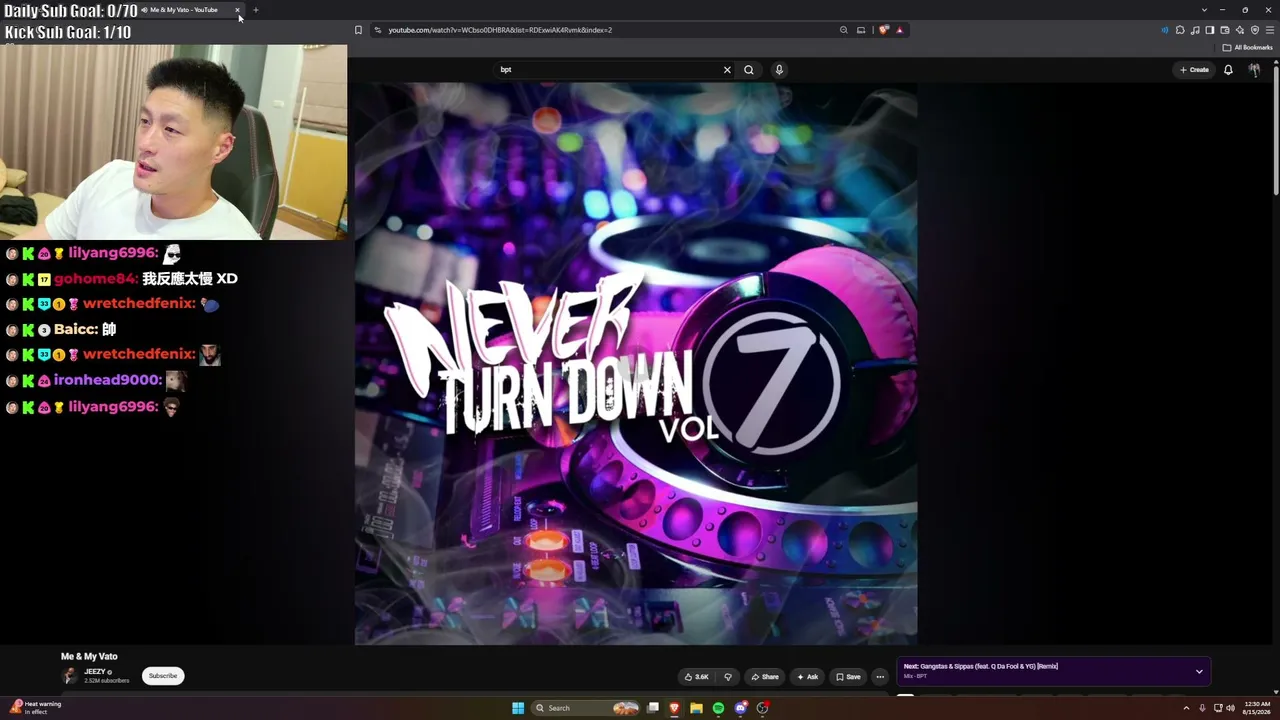Open the Brave Rewards triangle icon
Image resolution: width=1280 pixels, height=720 pixels.
900,30
